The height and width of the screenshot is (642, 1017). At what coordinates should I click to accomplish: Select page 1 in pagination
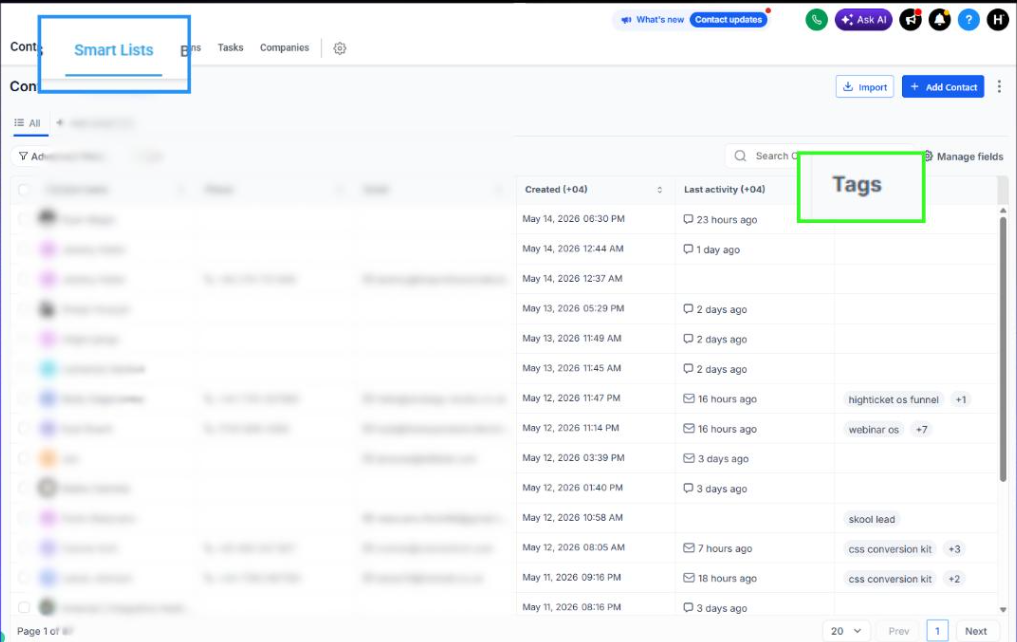pos(937,631)
